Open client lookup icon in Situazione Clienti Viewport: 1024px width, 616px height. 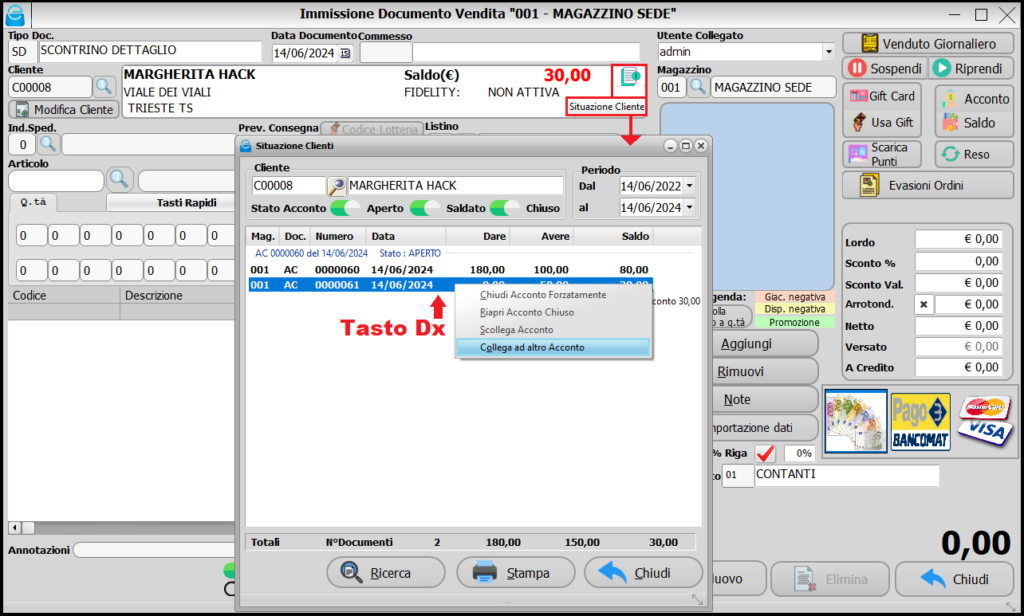[336, 186]
